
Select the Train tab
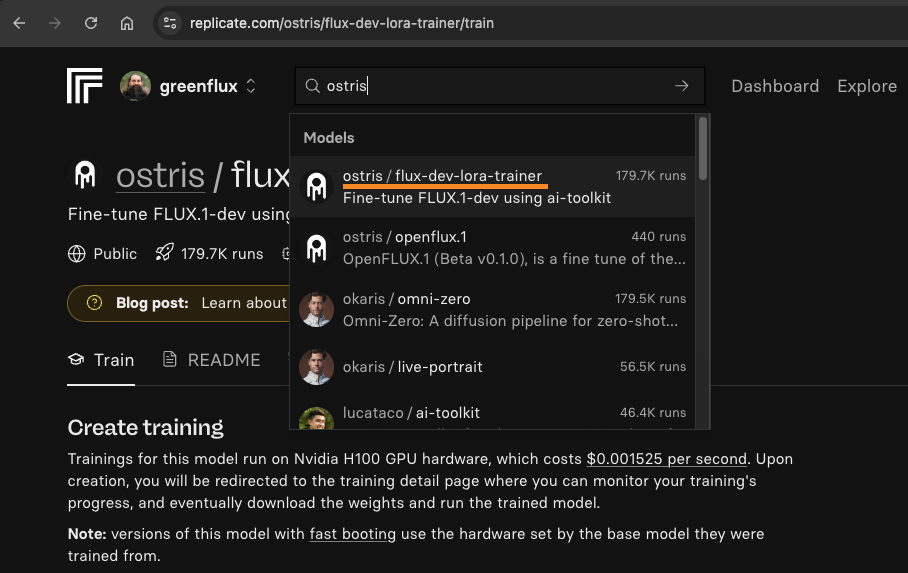101,360
